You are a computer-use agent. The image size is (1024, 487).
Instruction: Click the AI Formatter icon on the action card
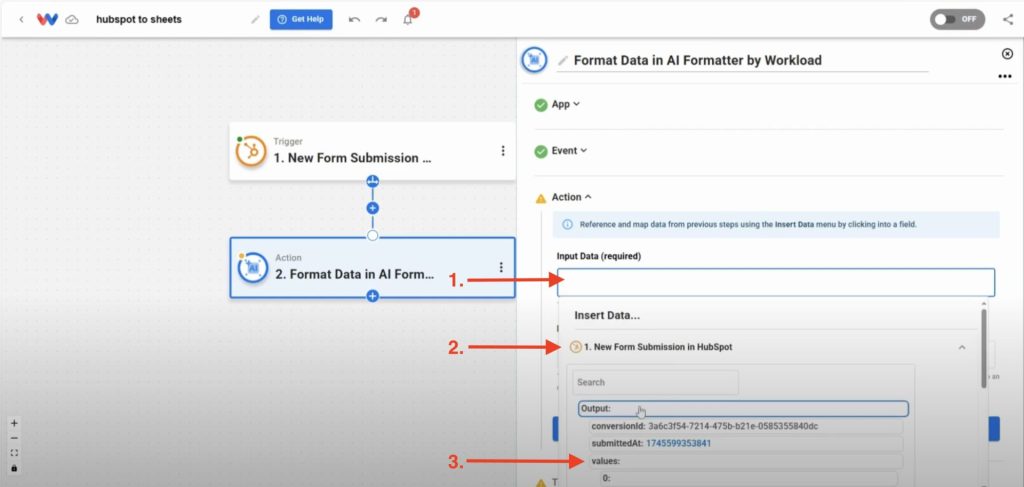coord(253,268)
